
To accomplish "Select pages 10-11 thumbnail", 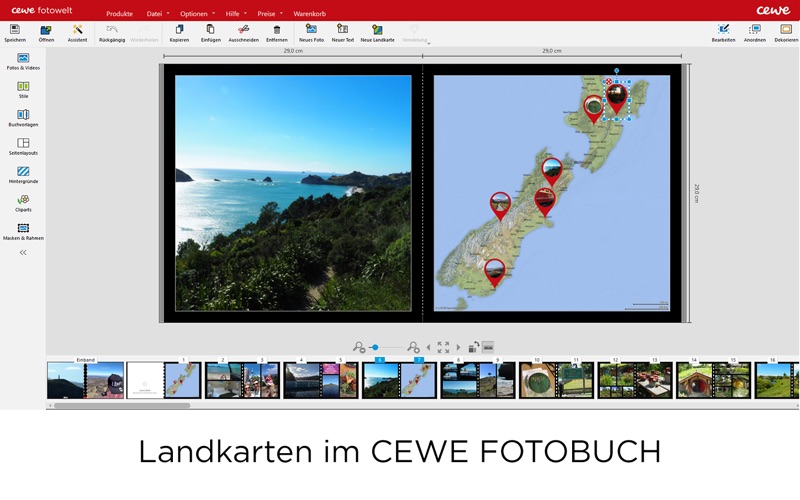I will tap(557, 380).
